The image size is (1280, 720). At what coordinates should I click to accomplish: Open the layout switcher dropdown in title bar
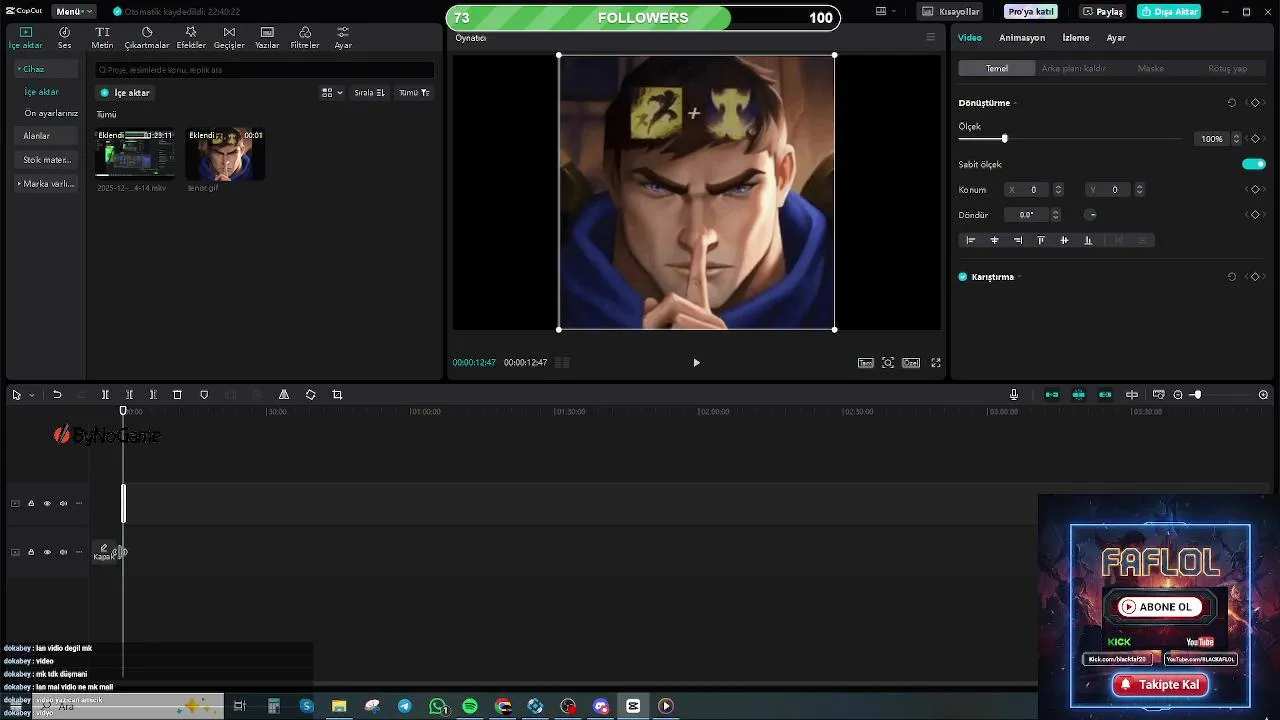point(886,12)
